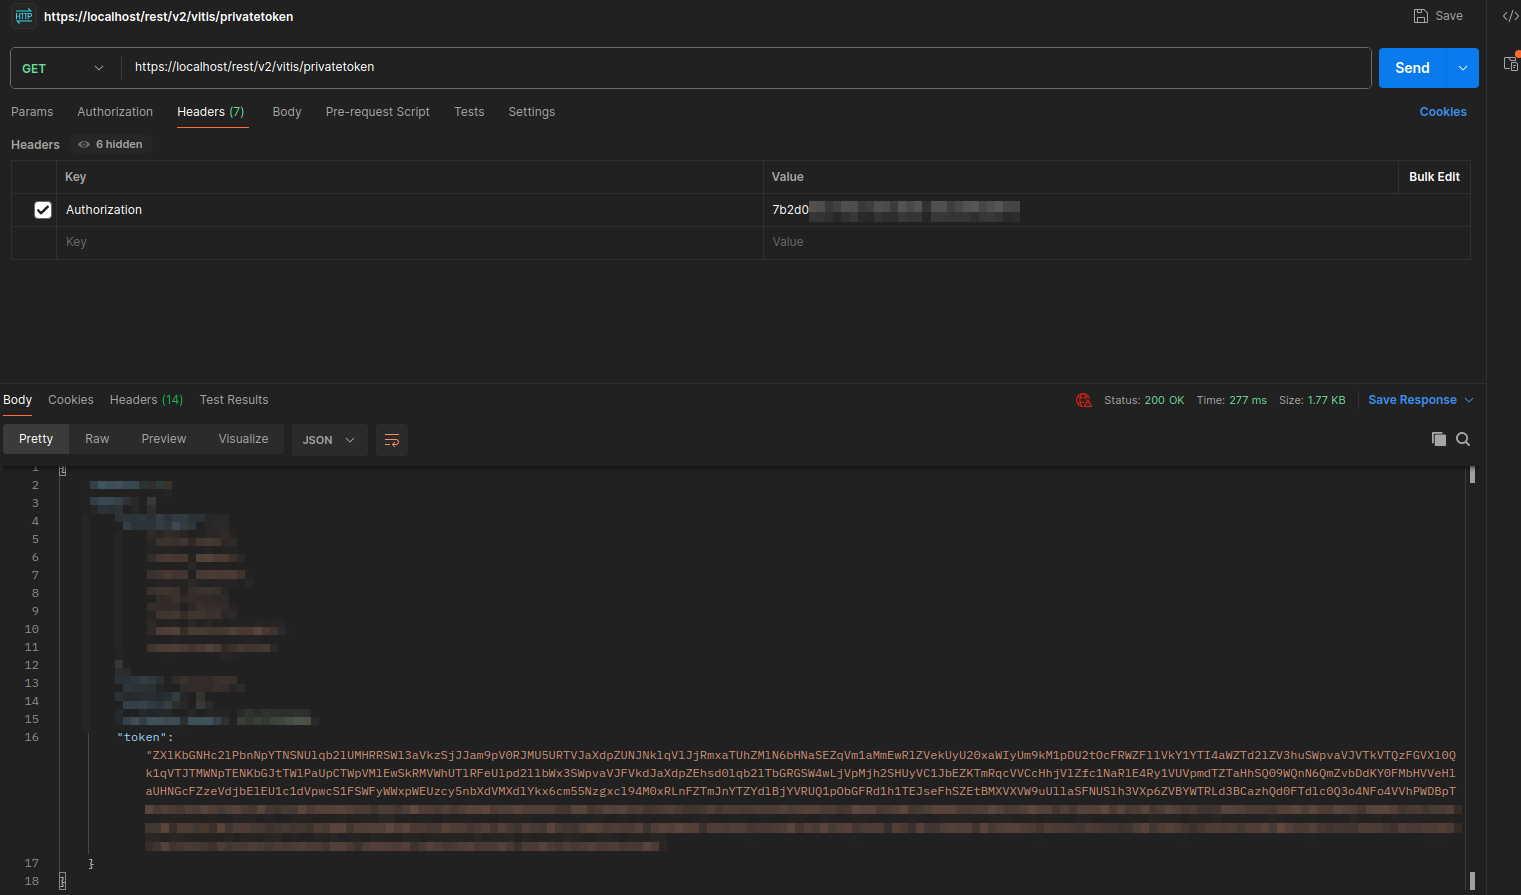Click the empty Value placeholder field

[1117, 242]
